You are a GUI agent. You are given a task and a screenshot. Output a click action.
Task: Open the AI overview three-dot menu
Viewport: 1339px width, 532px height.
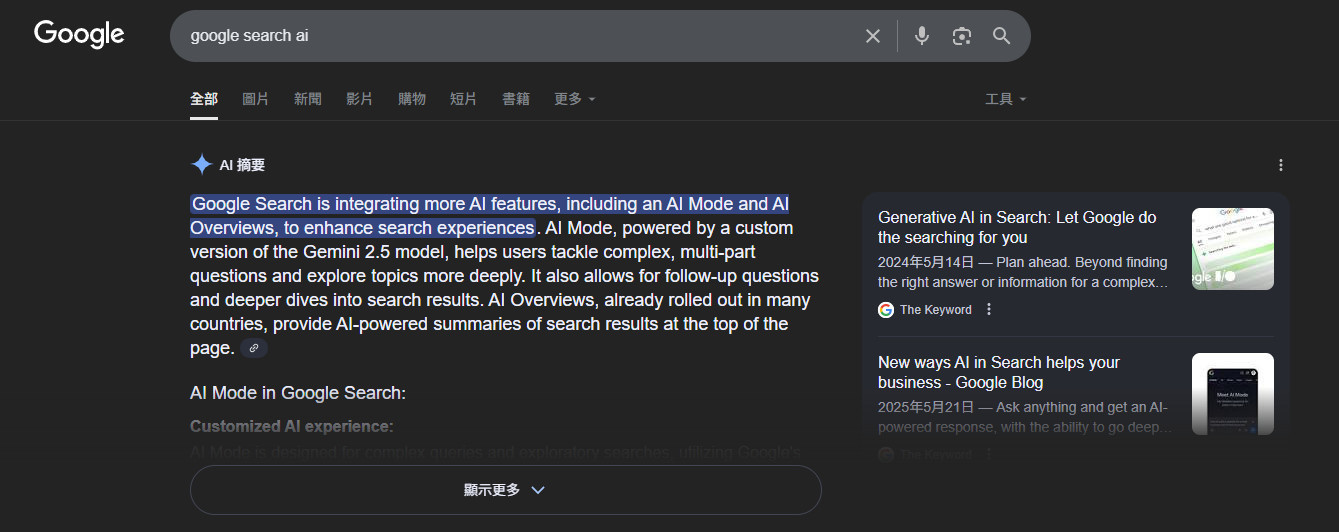coord(1281,165)
